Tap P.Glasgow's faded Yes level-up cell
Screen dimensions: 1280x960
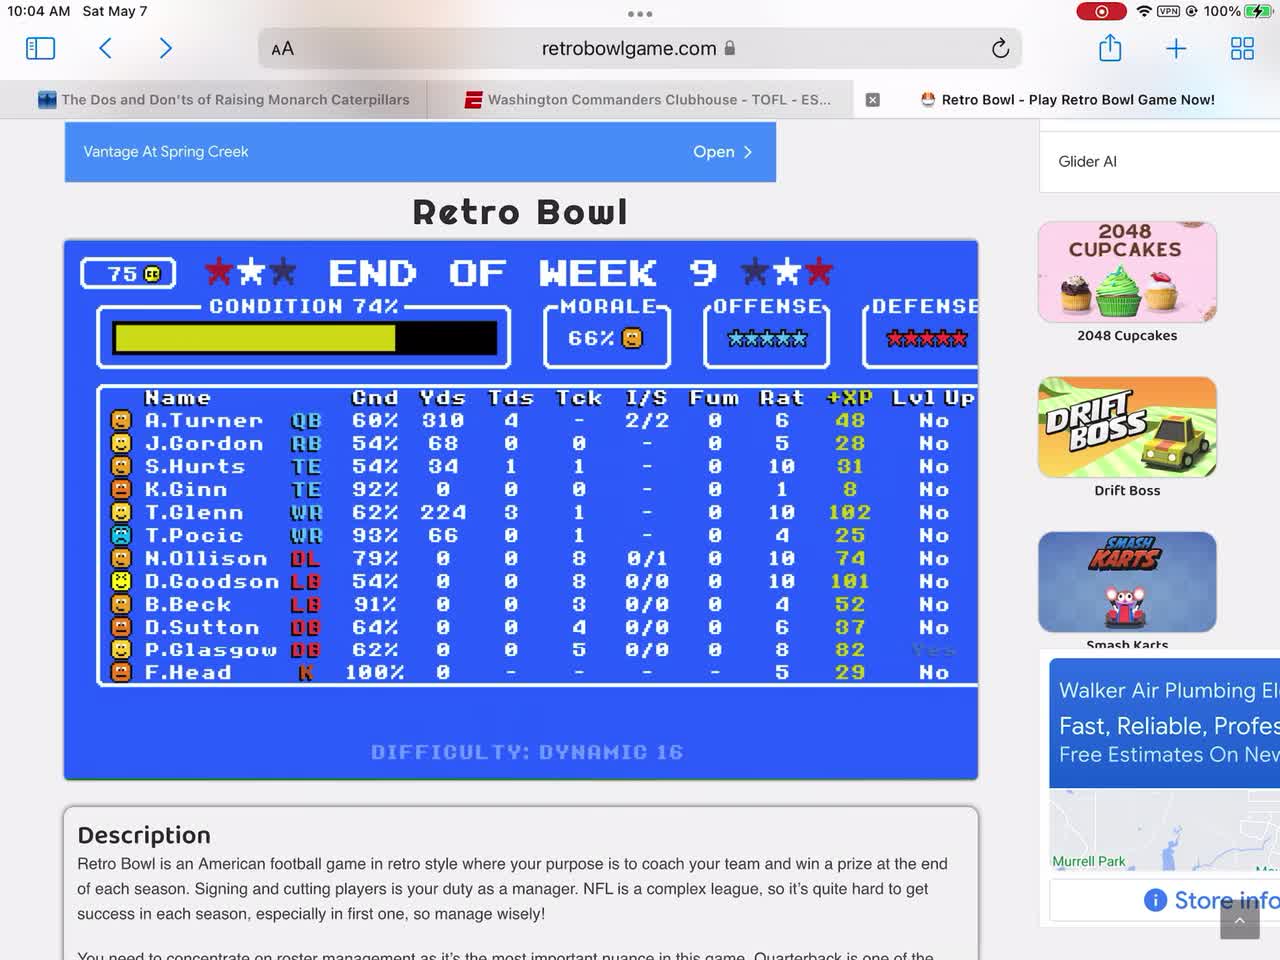pos(934,650)
